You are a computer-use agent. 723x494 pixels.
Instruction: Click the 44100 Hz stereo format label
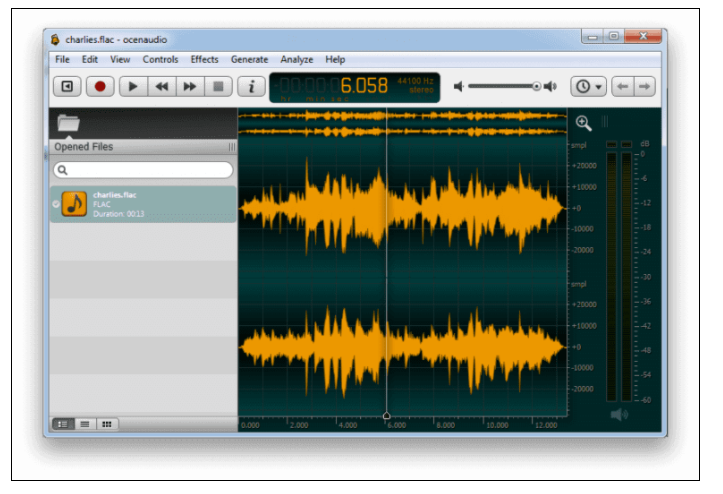pyautogui.click(x=415, y=85)
